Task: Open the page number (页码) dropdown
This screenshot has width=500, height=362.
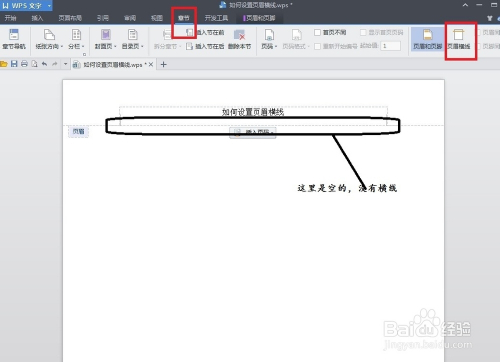Action: tap(269, 39)
